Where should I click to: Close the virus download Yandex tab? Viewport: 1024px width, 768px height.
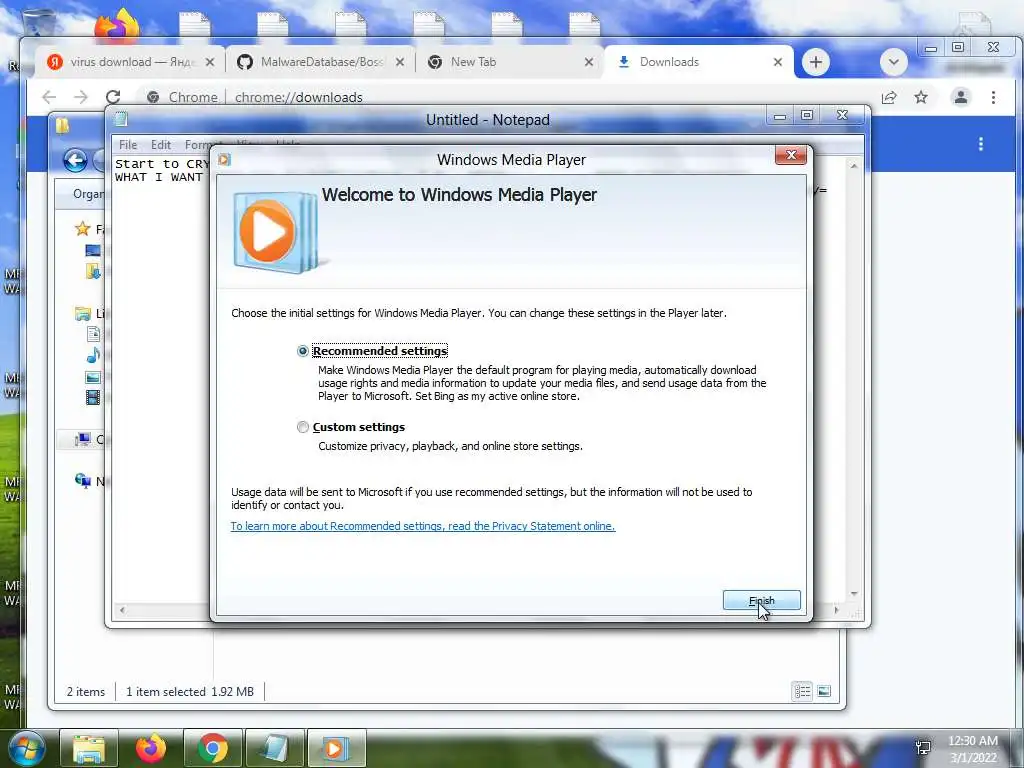click(x=210, y=62)
